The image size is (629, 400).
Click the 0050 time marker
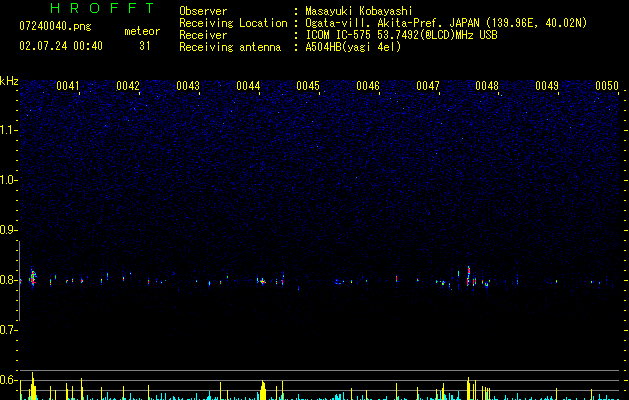607,86
